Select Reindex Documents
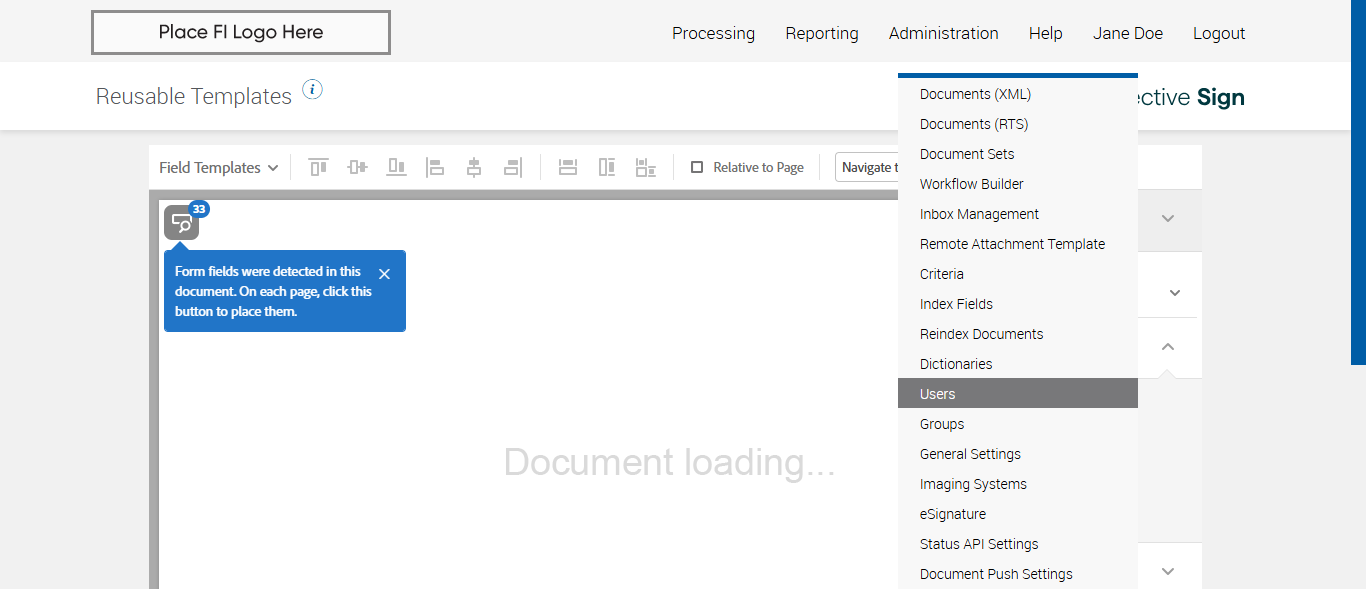The image size is (1366, 589). [1018, 334]
